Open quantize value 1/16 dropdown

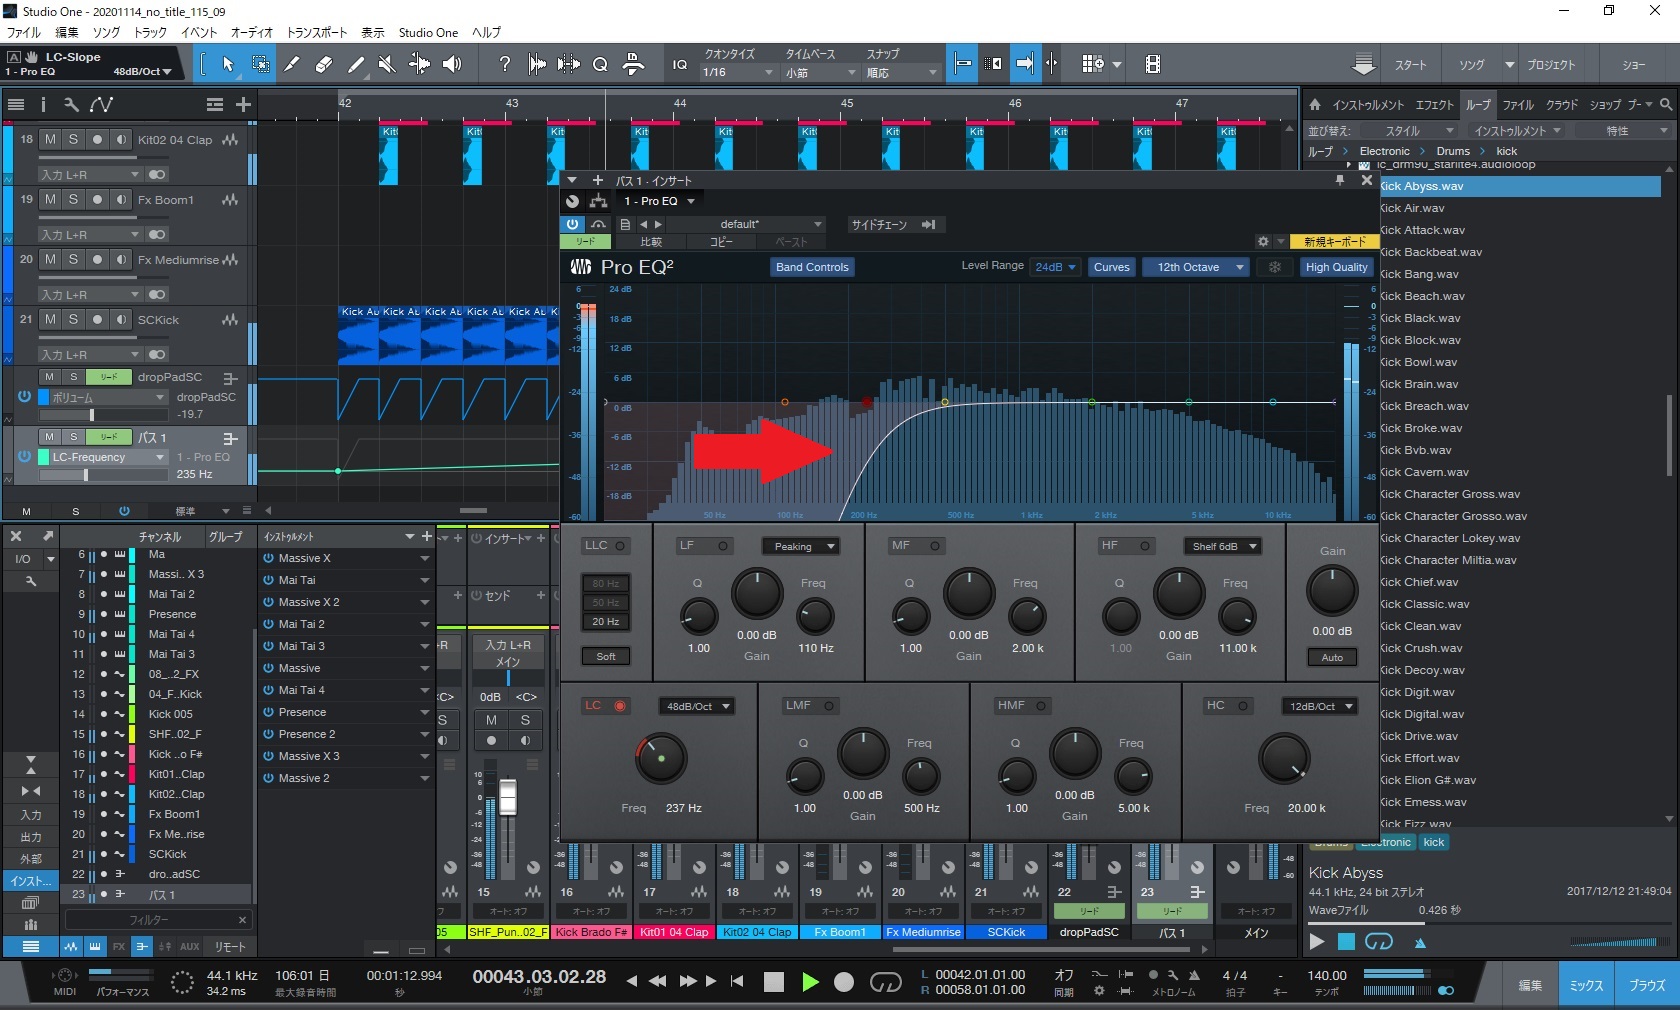click(x=738, y=72)
